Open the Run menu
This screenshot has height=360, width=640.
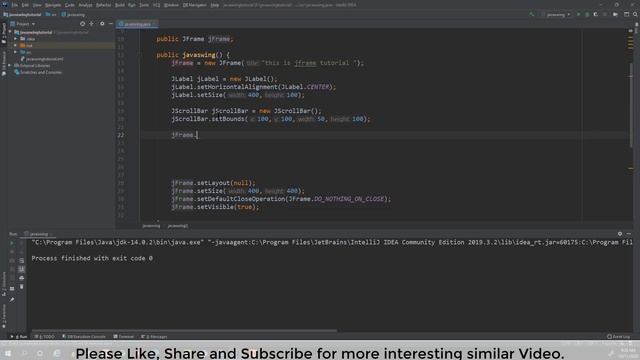point(132,5)
